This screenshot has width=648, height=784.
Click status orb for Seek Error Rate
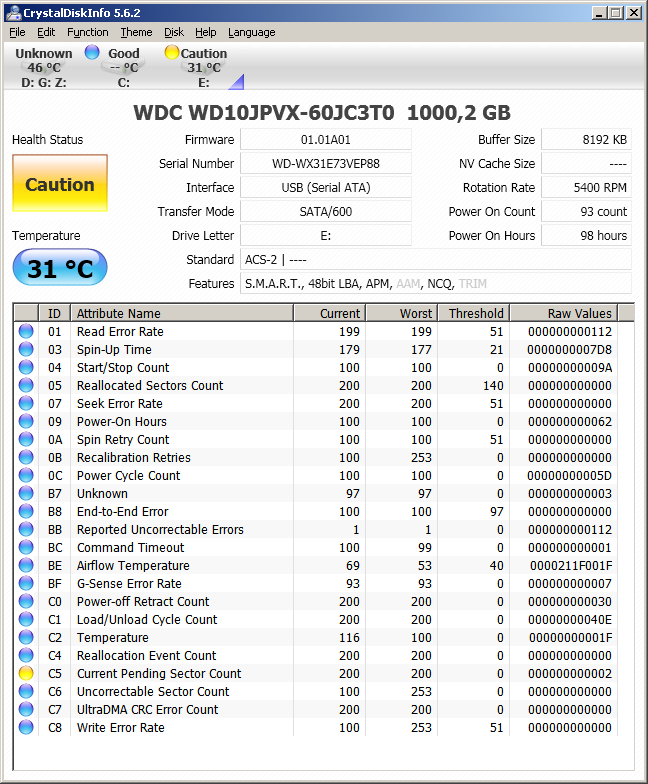(x=26, y=403)
